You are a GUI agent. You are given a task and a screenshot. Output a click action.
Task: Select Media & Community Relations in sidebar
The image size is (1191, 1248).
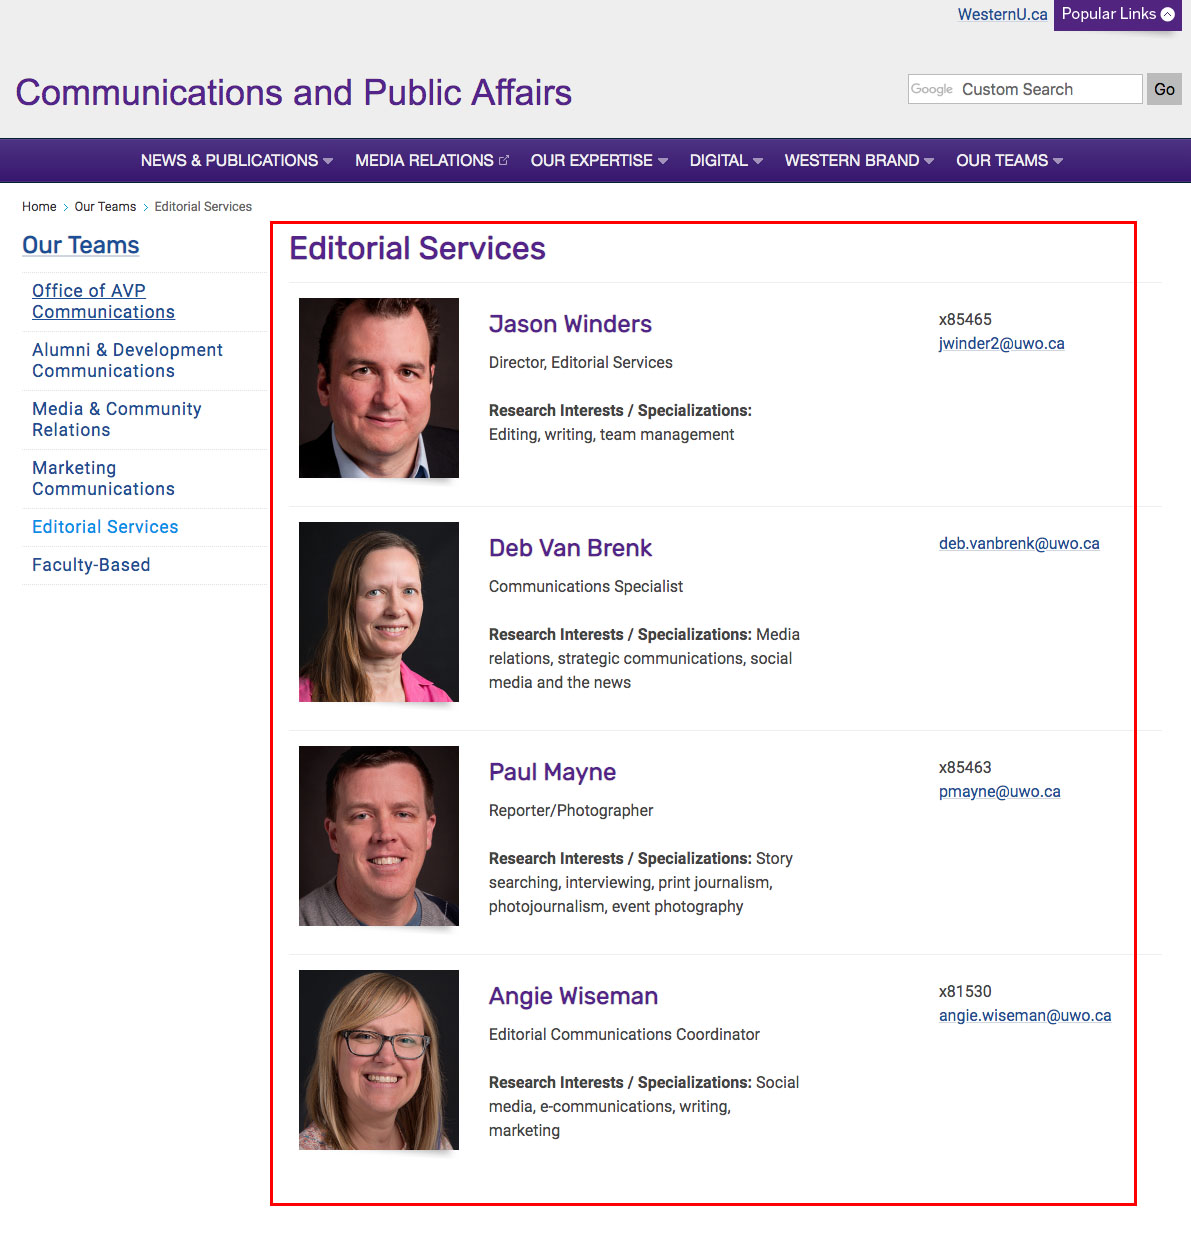116,419
